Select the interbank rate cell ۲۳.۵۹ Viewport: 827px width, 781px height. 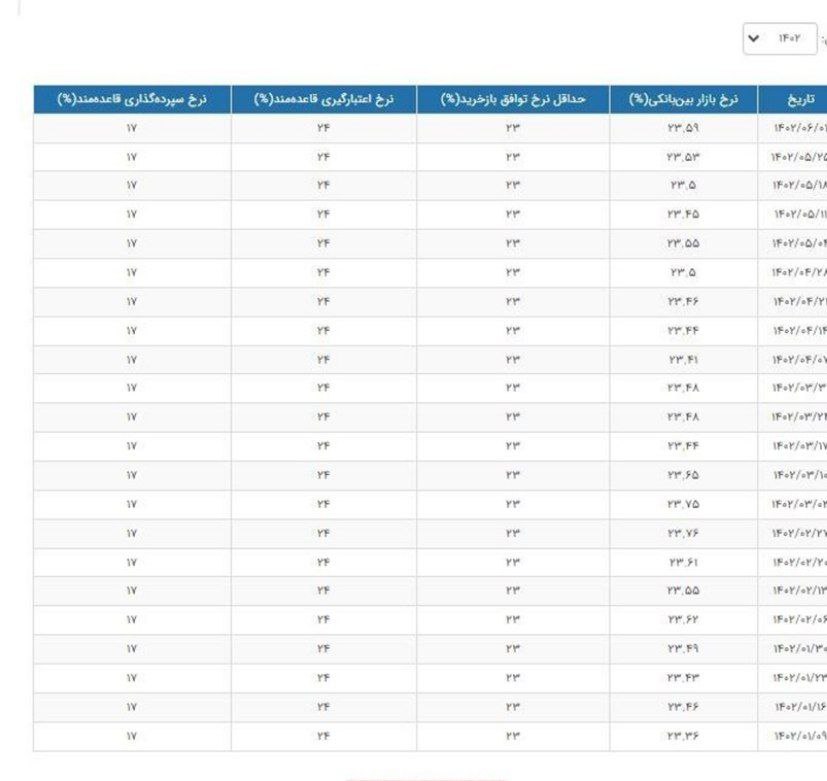click(683, 128)
